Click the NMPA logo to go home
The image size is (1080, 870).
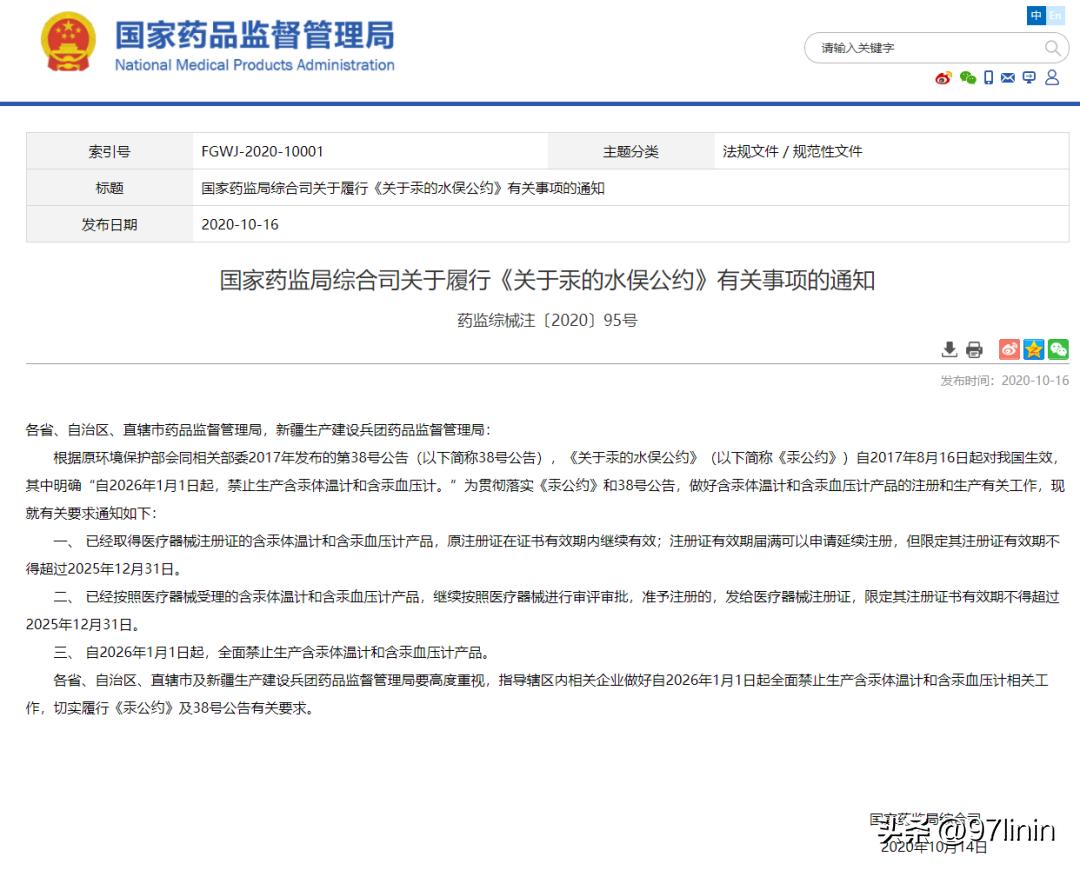coord(67,43)
